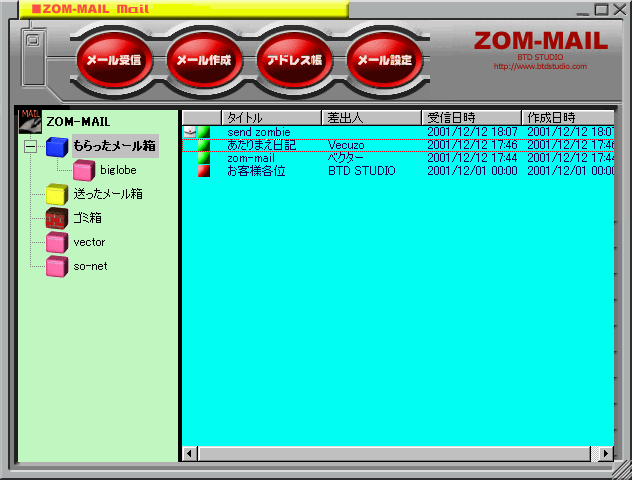Click green status icon of send zombie
632x480 pixels.
[x=204, y=132]
